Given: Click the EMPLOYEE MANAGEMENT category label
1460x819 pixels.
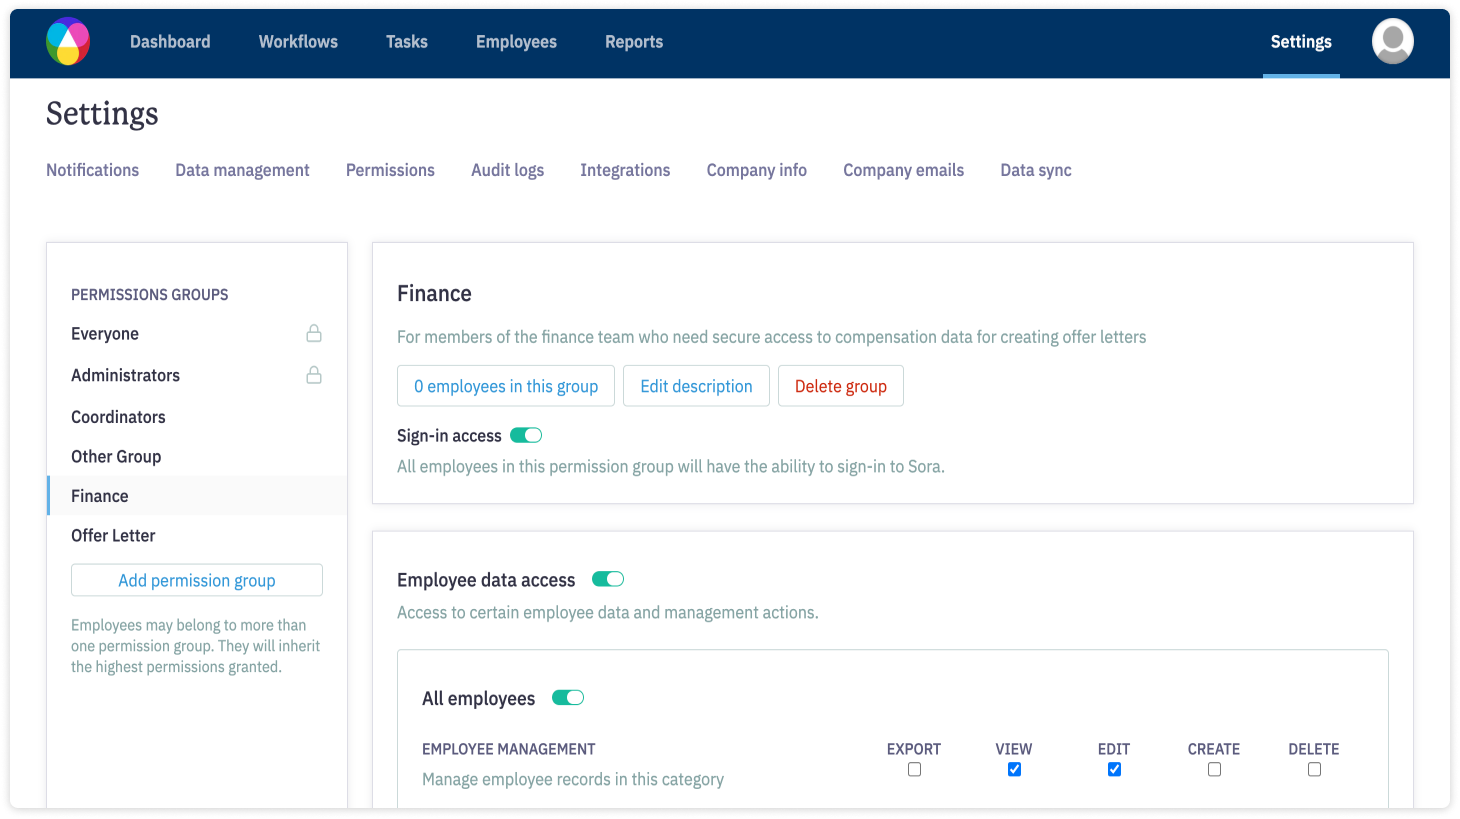Looking at the screenshot, I should point(509,749).
